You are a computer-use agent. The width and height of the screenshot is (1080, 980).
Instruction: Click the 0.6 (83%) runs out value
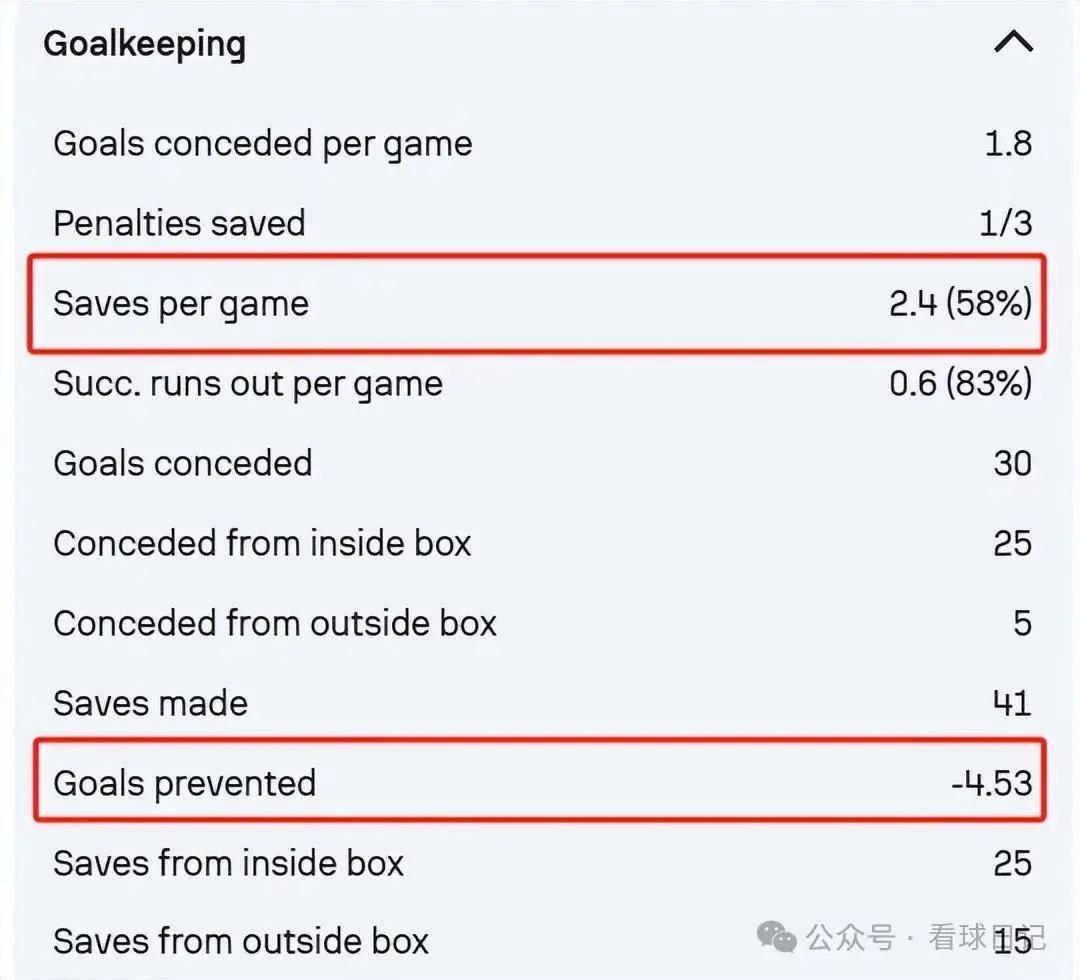961,383
